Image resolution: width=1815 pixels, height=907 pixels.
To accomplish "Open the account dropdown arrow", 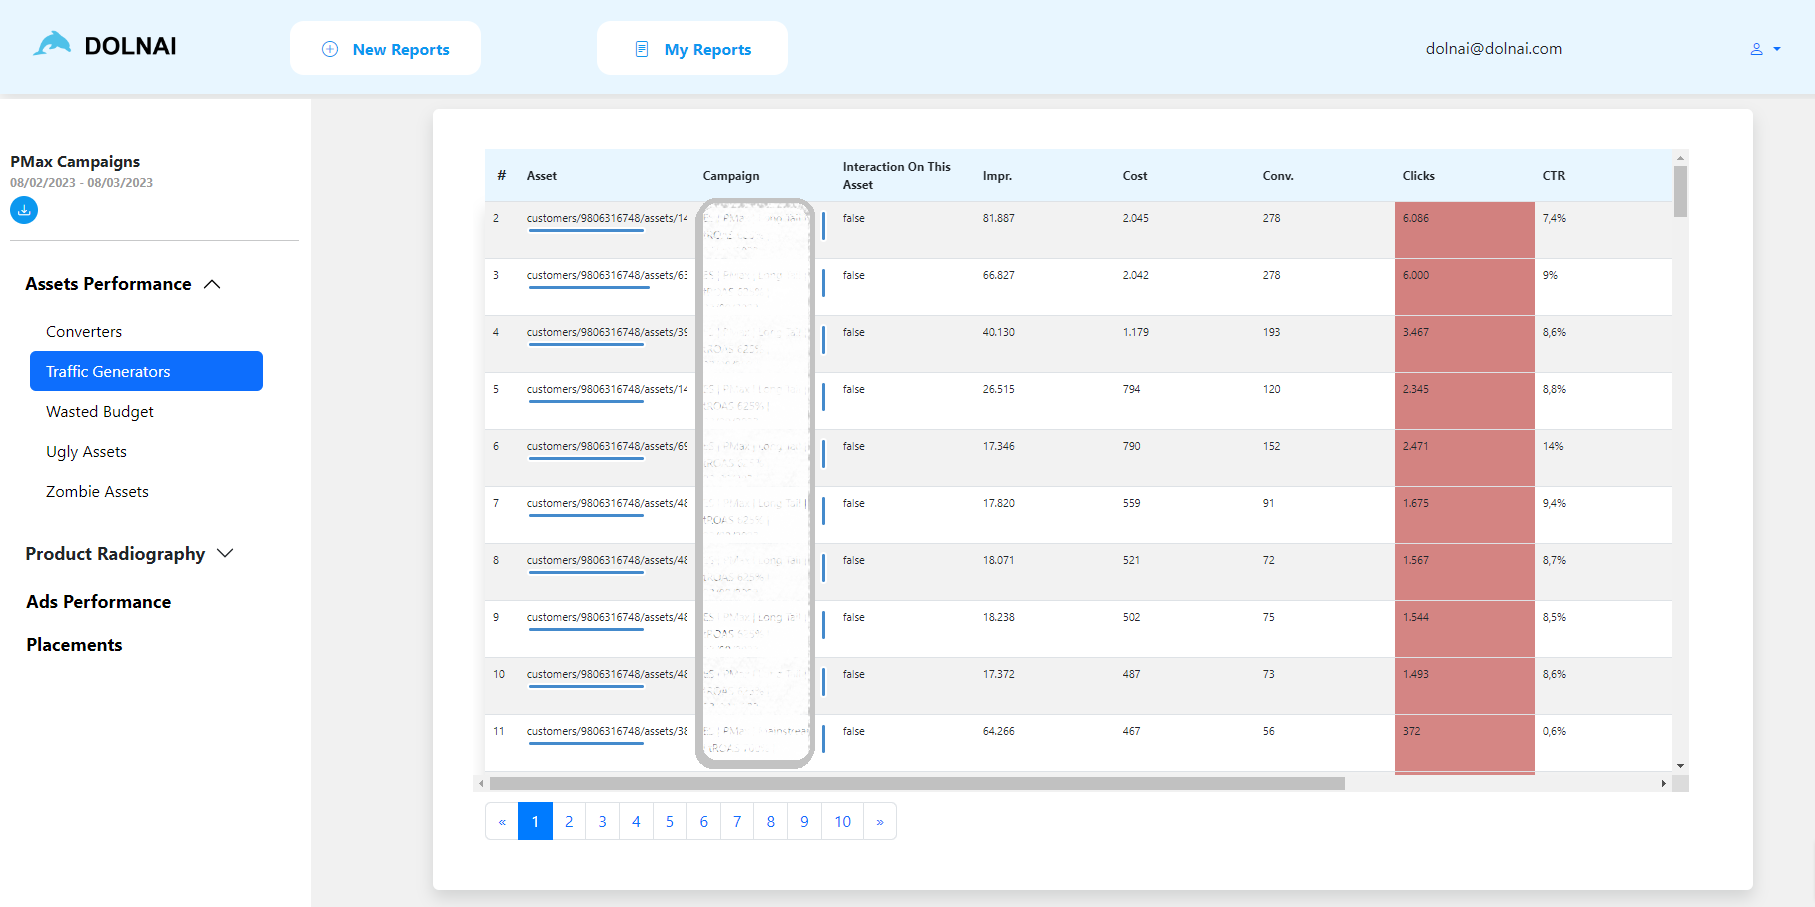I will [1776, 48].
